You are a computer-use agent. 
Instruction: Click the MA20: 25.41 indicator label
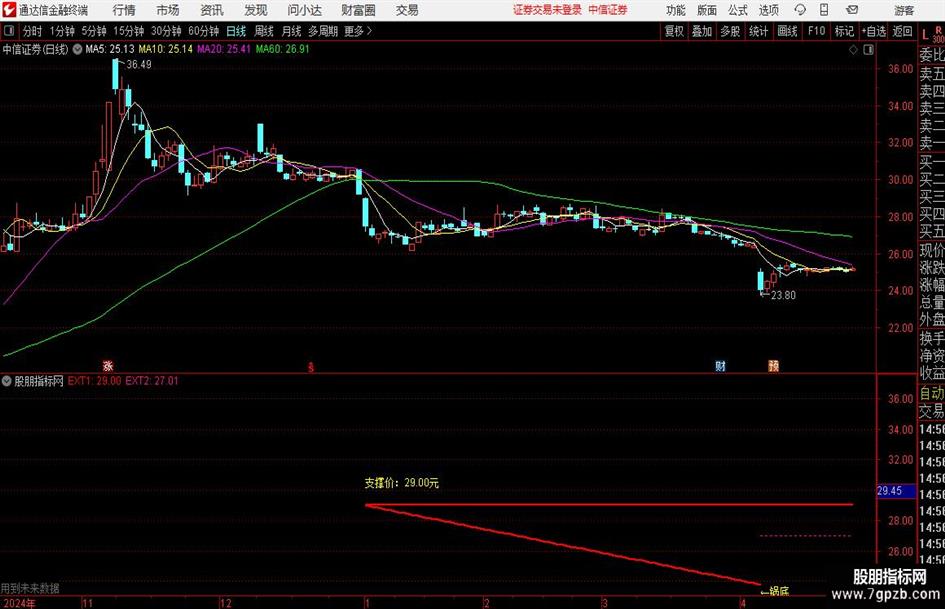tap(224, 49)
